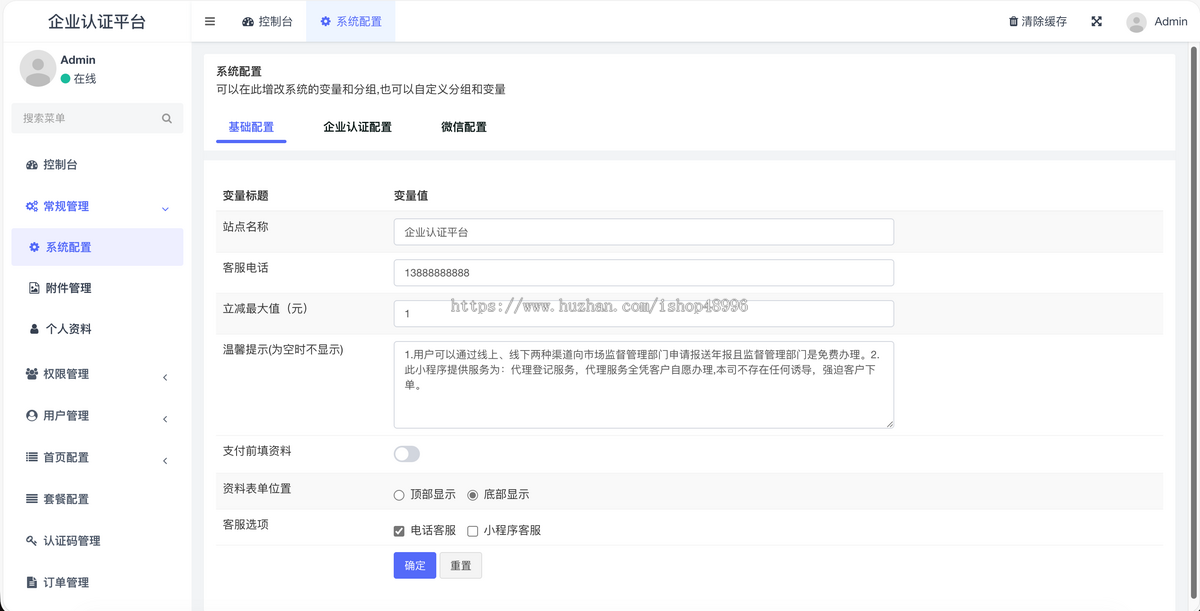Viewport: 1200px width, 611px height.
Task: Click the 客服选项 label
Action: coord(245,524)
